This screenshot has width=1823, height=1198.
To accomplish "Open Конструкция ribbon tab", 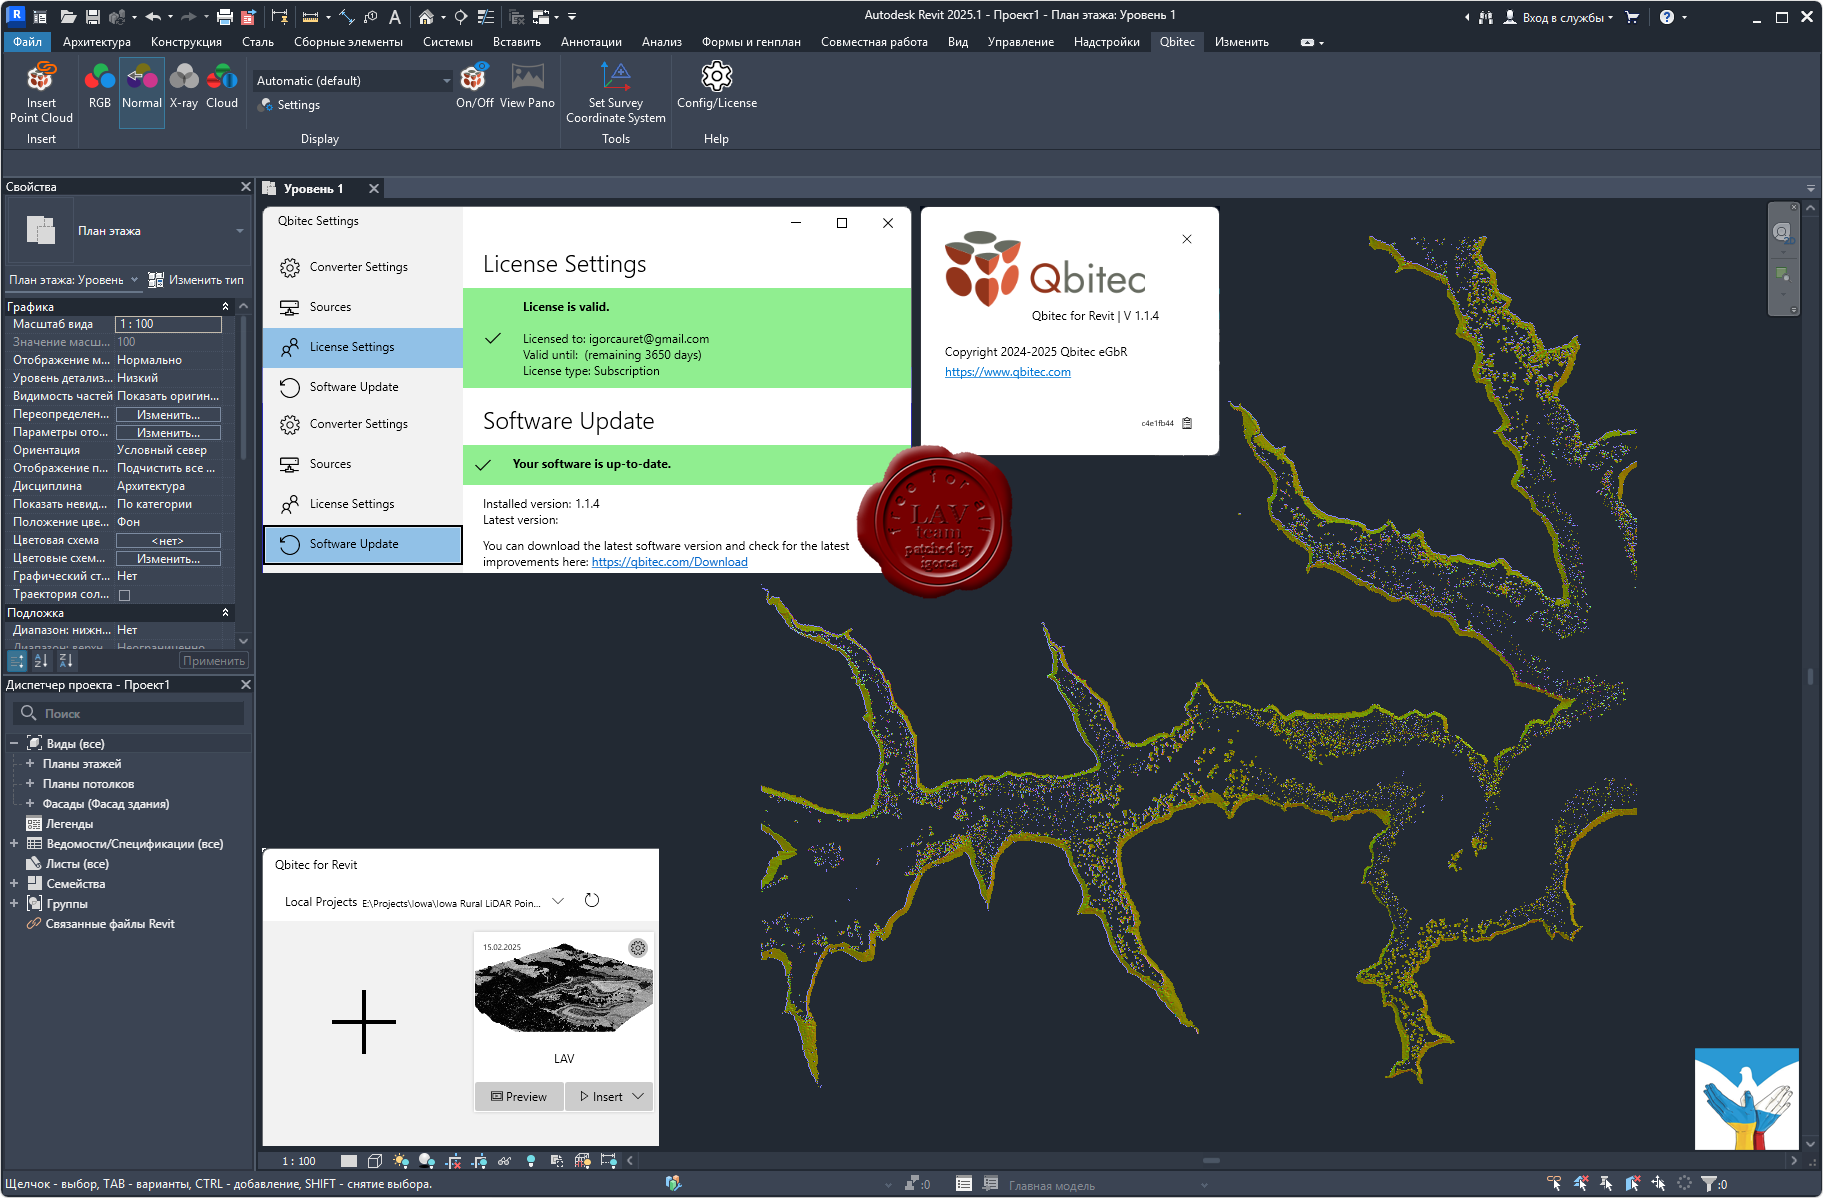I will (x=186, y=42).
